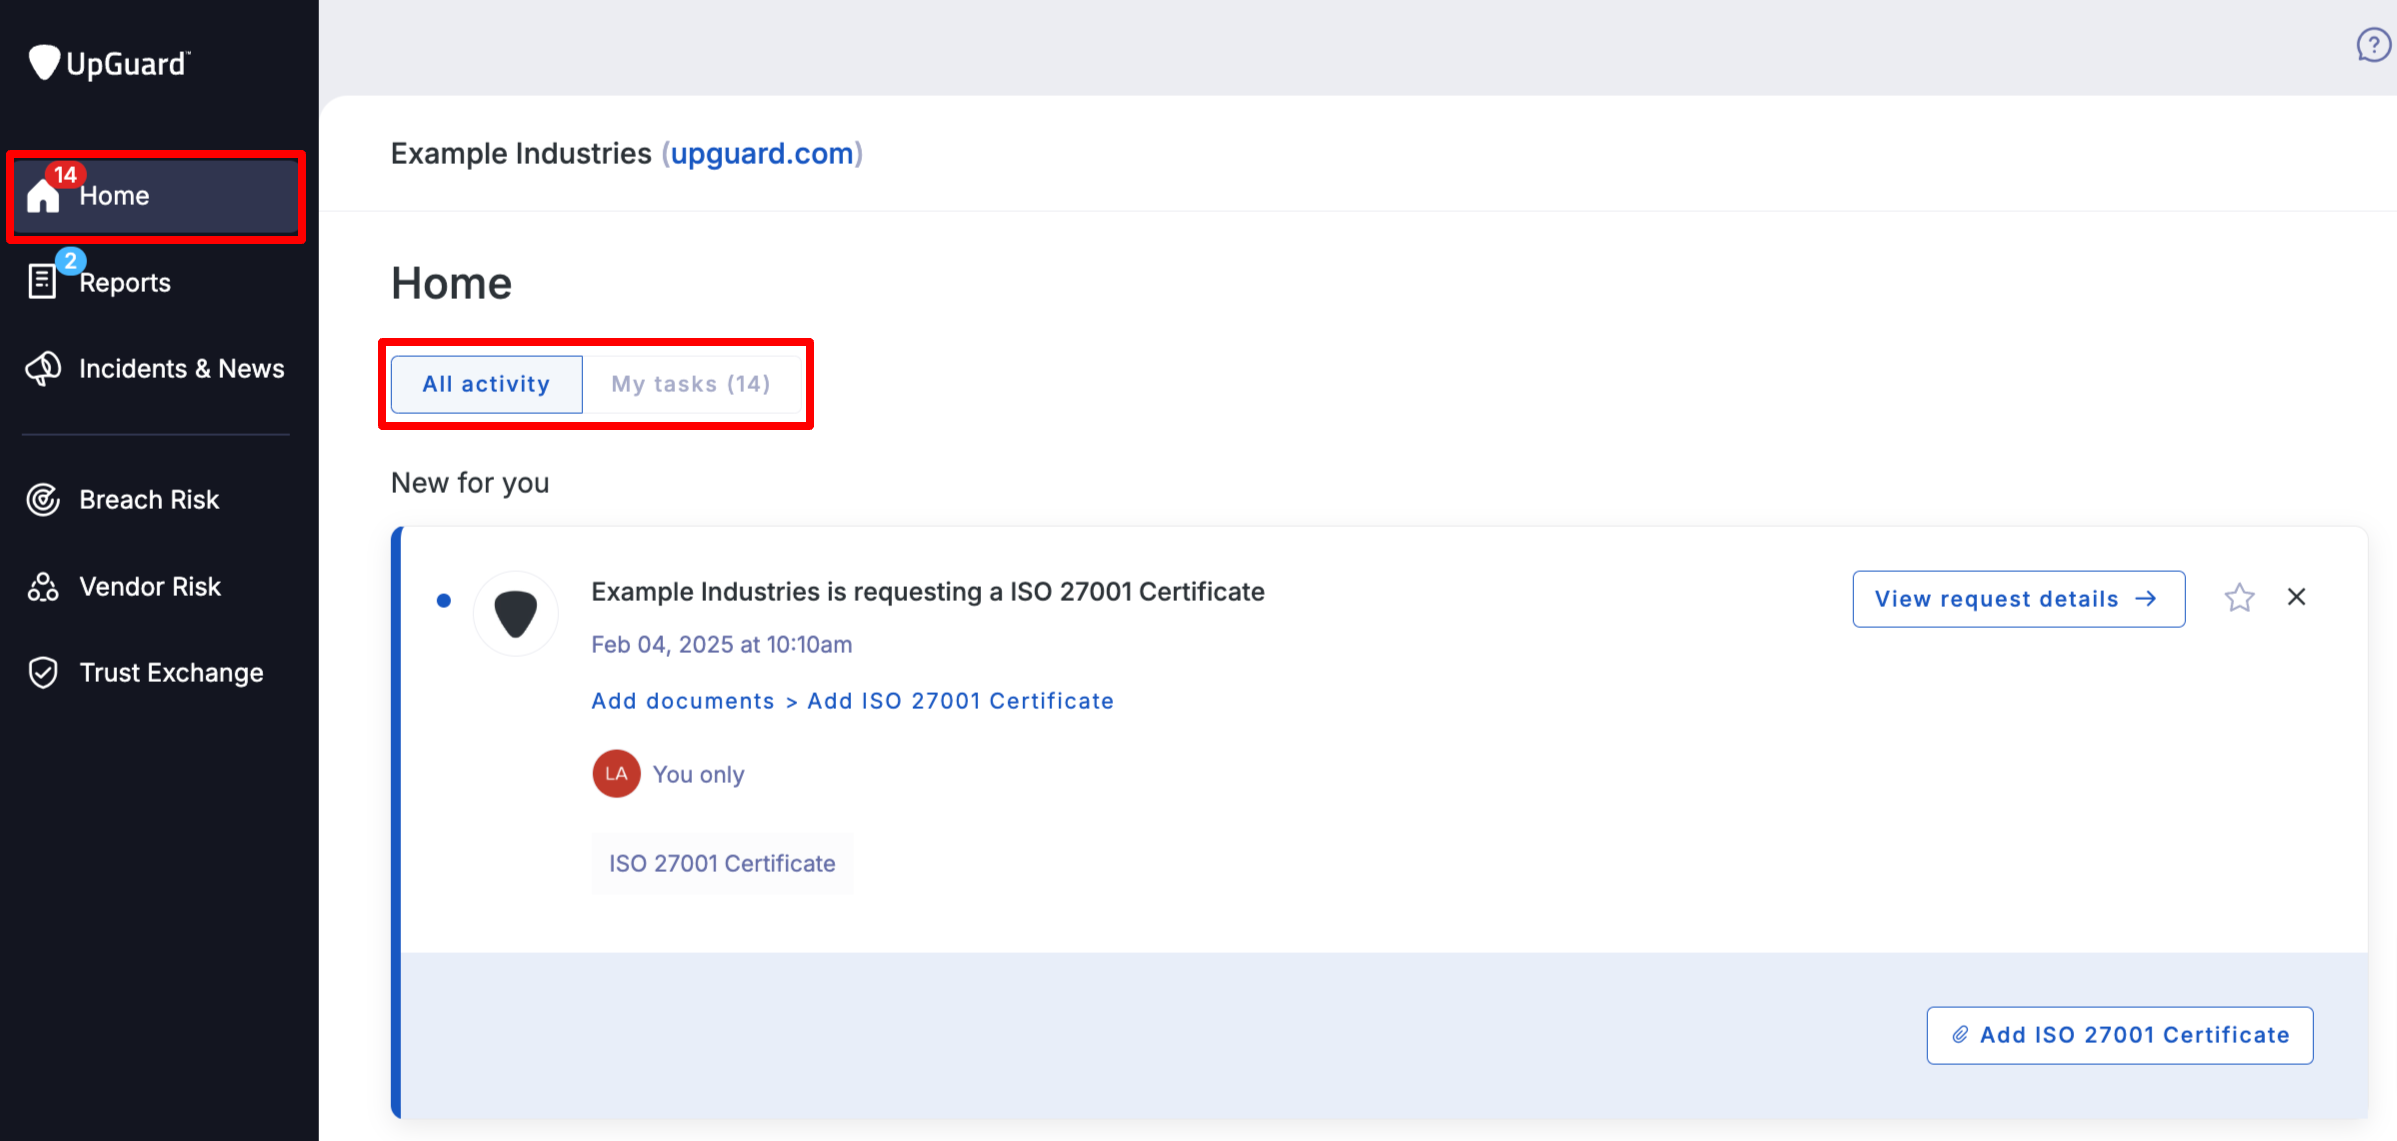2397x1141 pixels.
Task: Dismiss the ISO 27001 request notification
Action: pyautogui.click(x=2296, y=597)
